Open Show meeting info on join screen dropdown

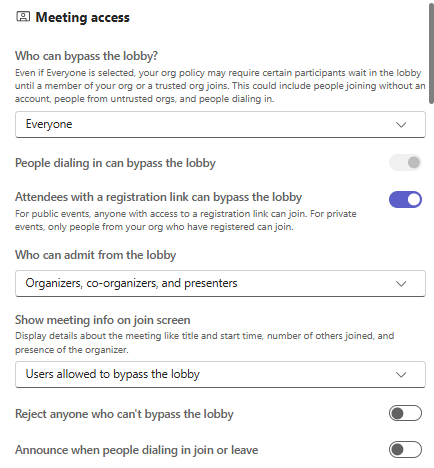[220, 374]
